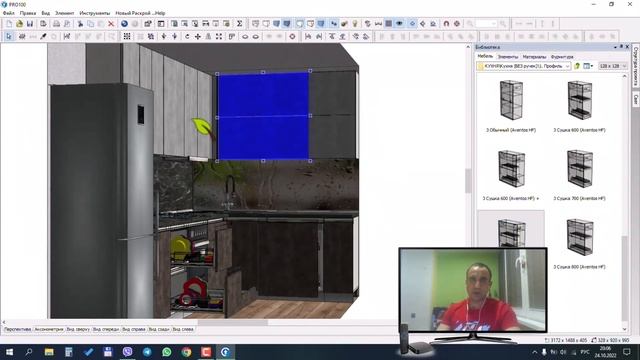Switch to the Элементы library tab
The height and width of the screenshot is (360, 640).
508,57
